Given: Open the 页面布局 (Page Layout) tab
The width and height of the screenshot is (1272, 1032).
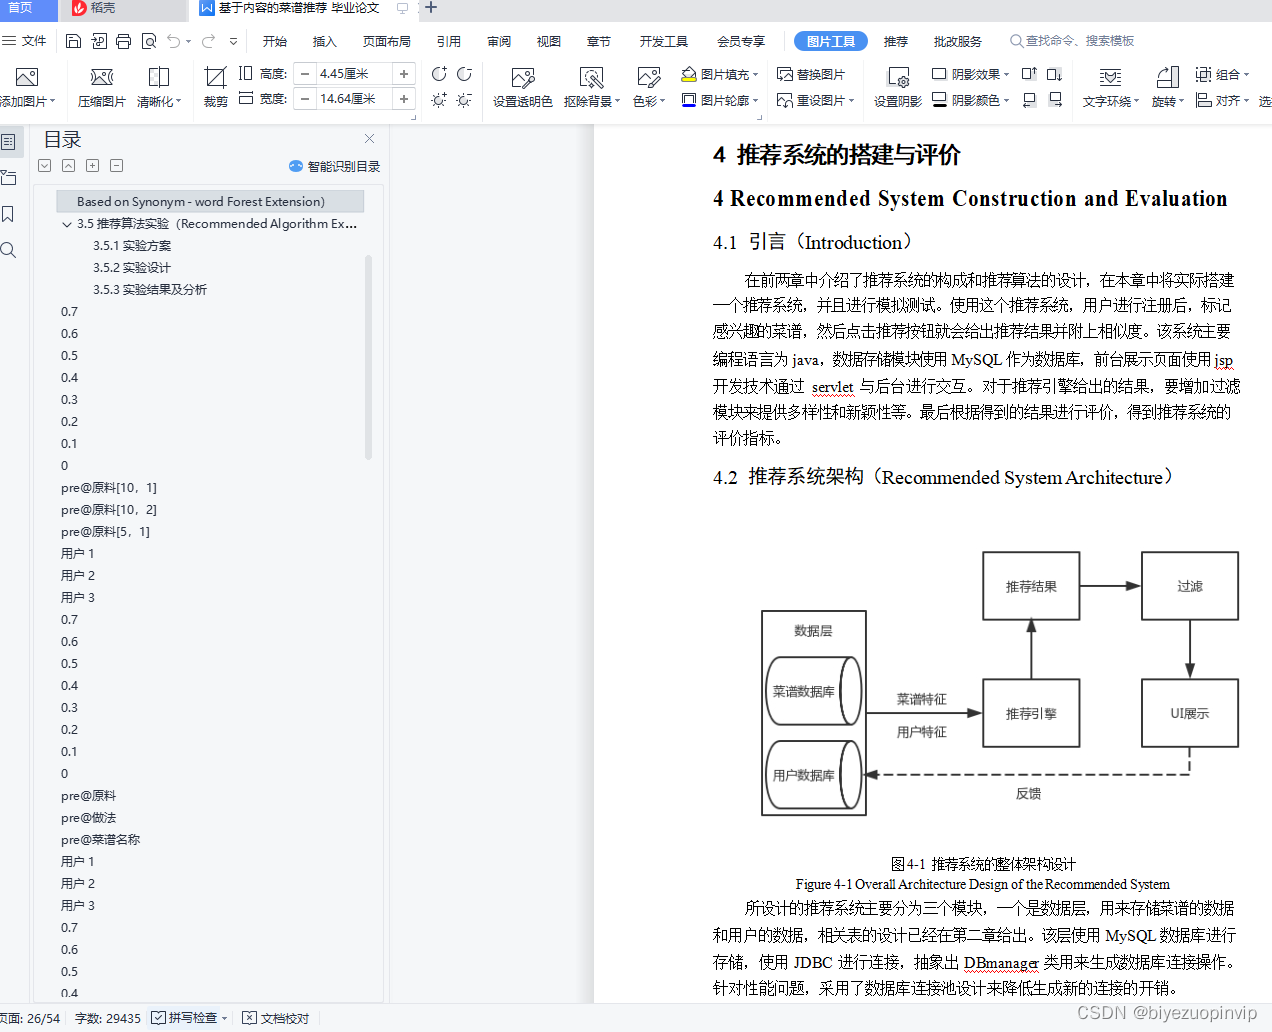Looking at the screenshot, I should [387, 41].
